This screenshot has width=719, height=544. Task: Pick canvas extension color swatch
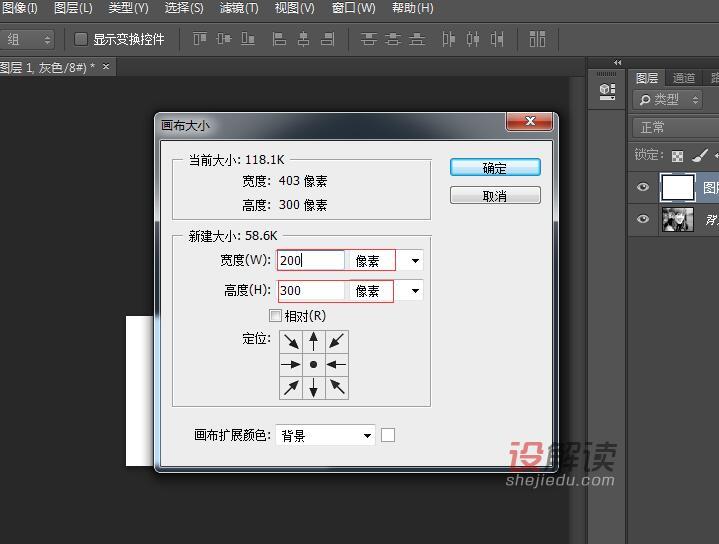388,435
